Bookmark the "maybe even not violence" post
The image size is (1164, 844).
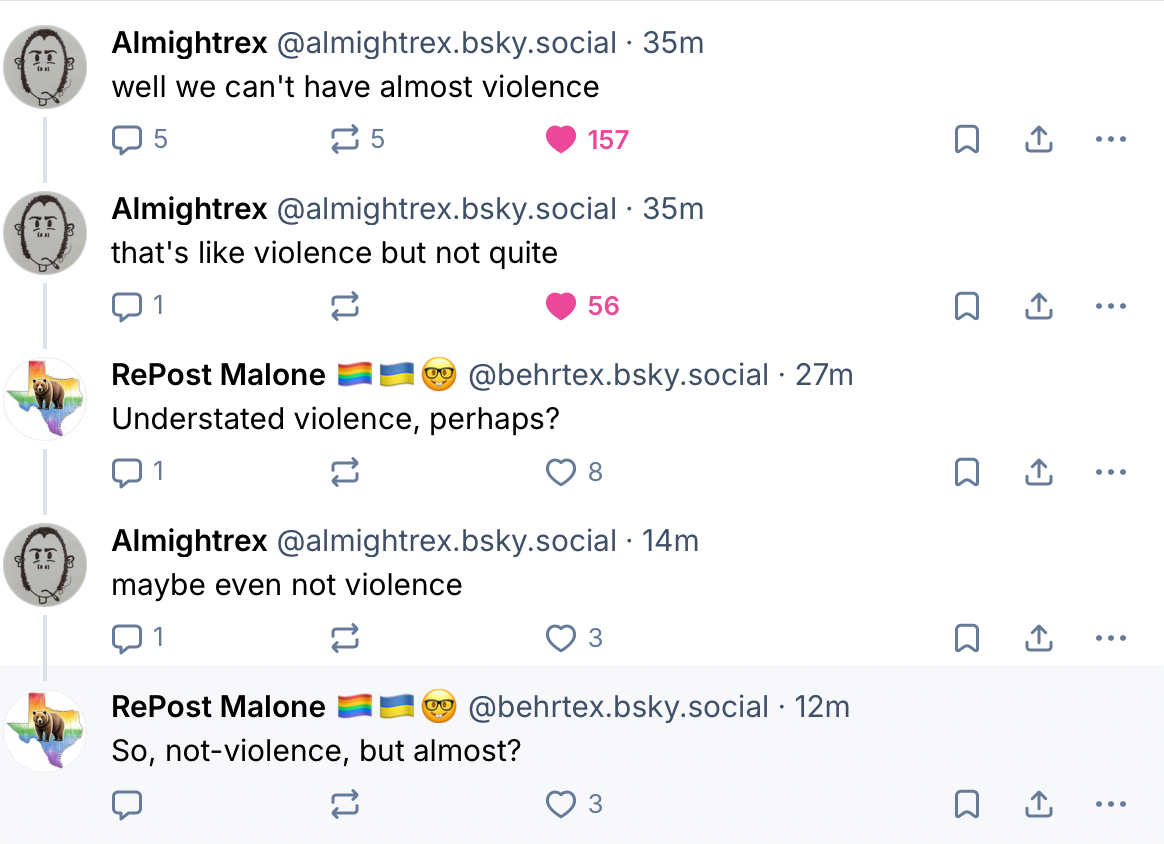pyautogui.click(x=966, y=637)
